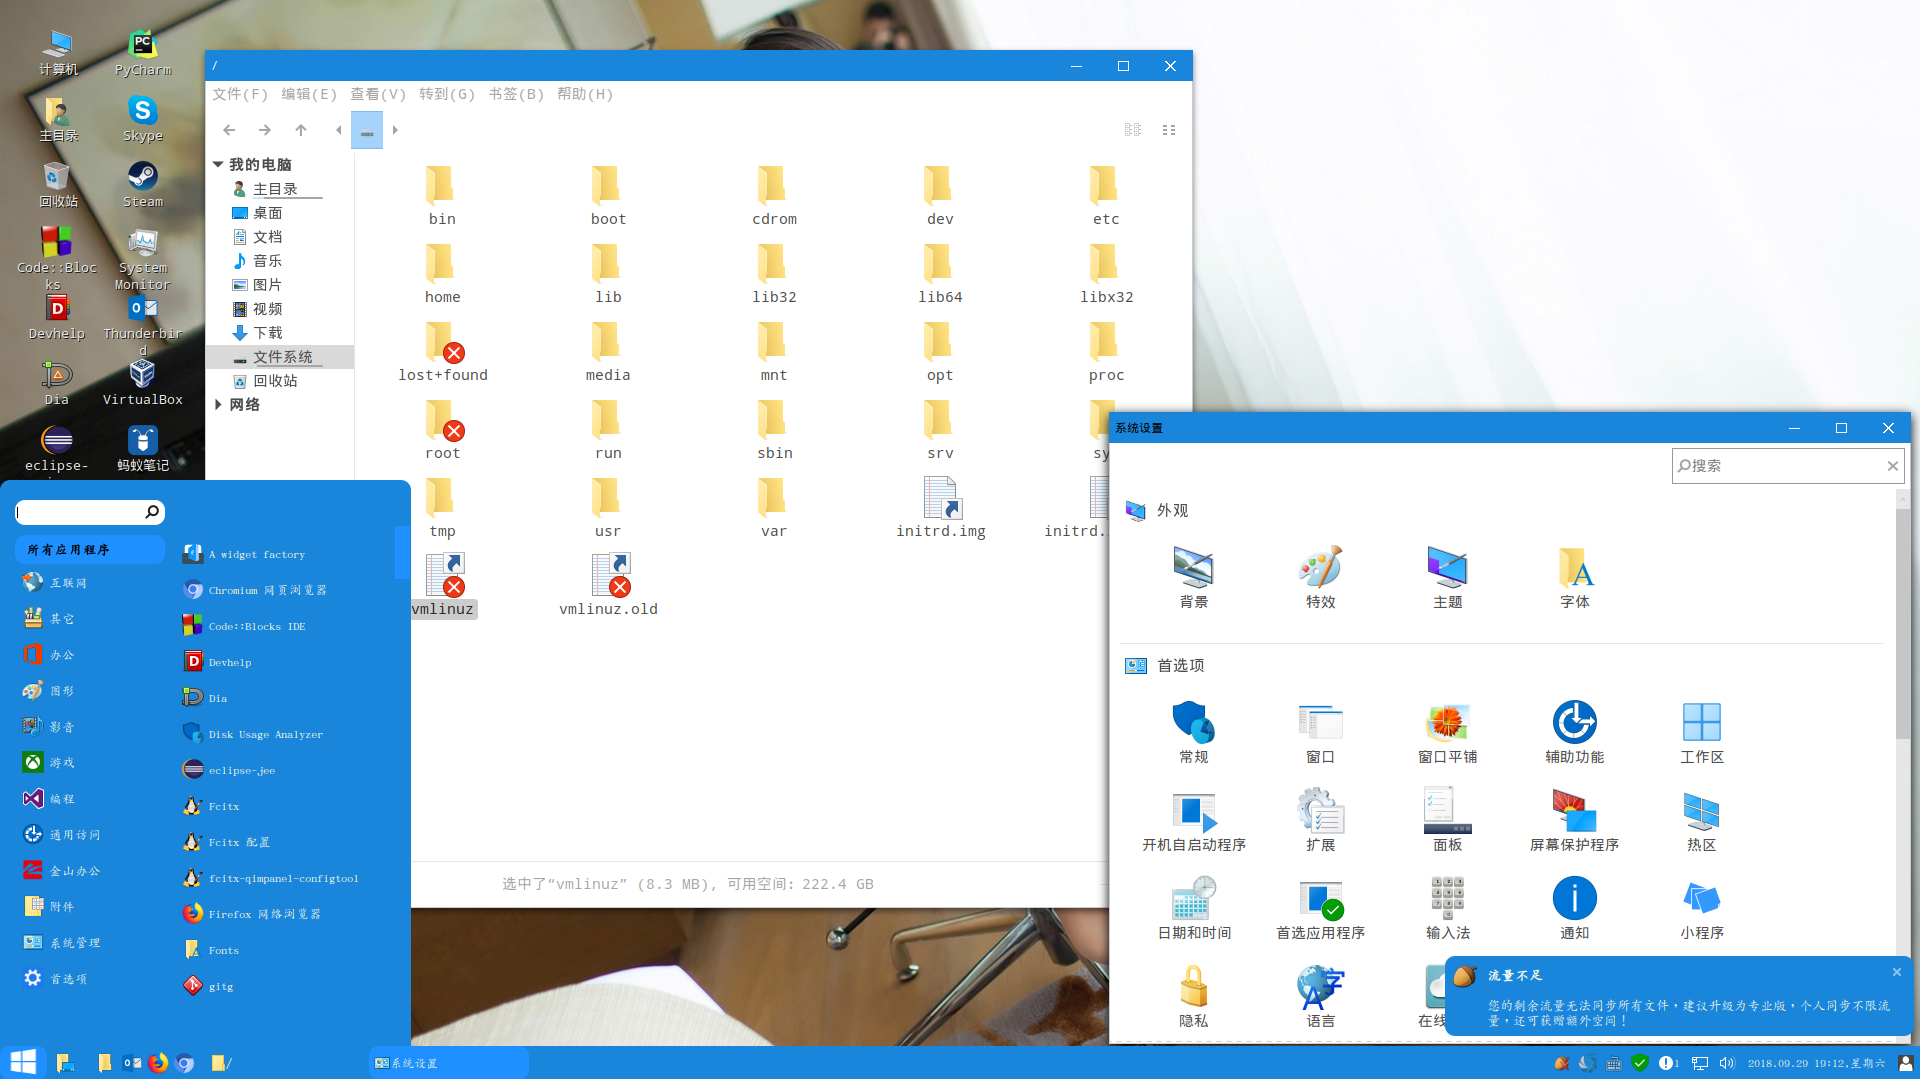Click the Firefox icon in the taskbar
The width and height of the screenshot is (1920, 1079).
[x=158, y=1063]
